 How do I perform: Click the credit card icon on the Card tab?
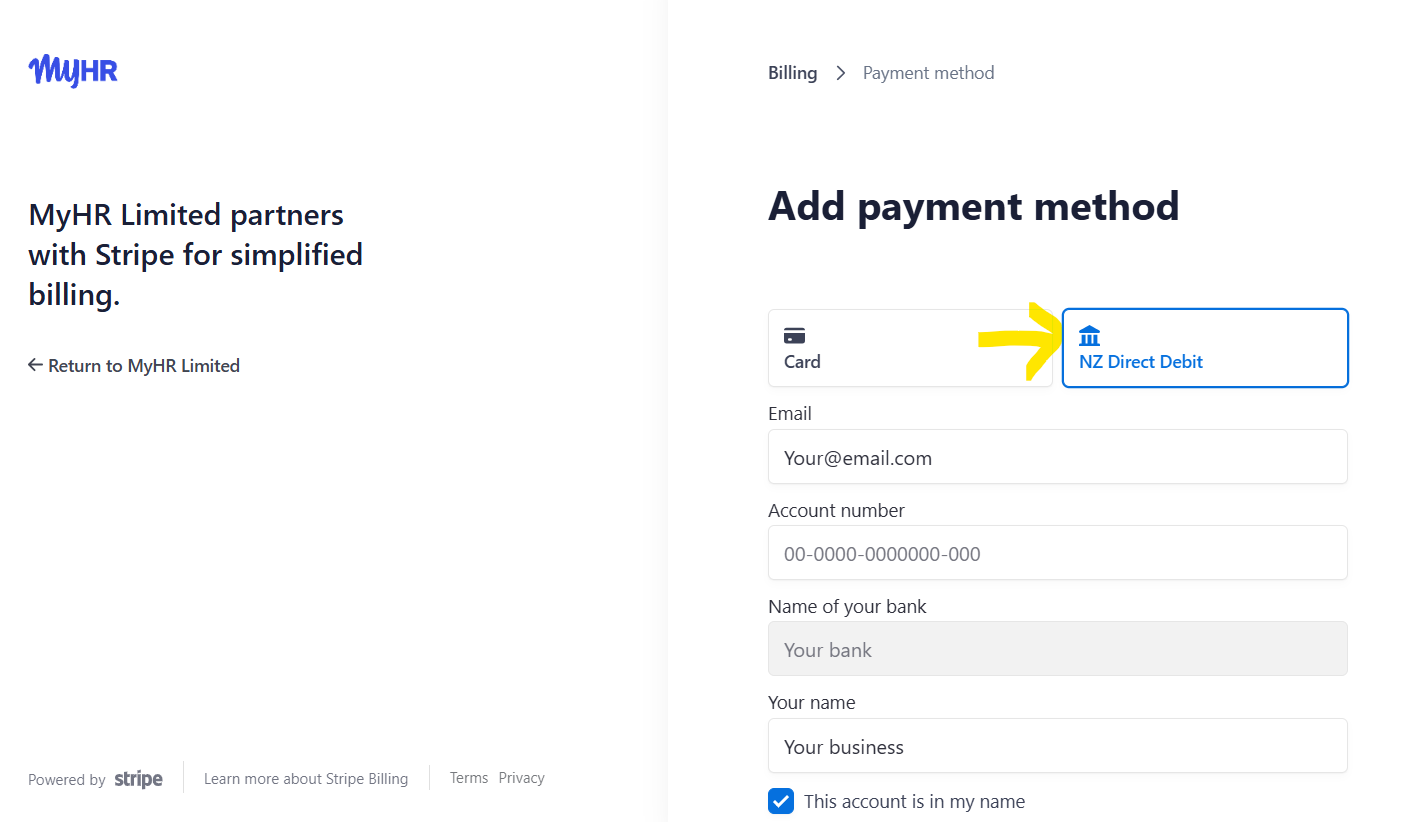tap(795, 335)
